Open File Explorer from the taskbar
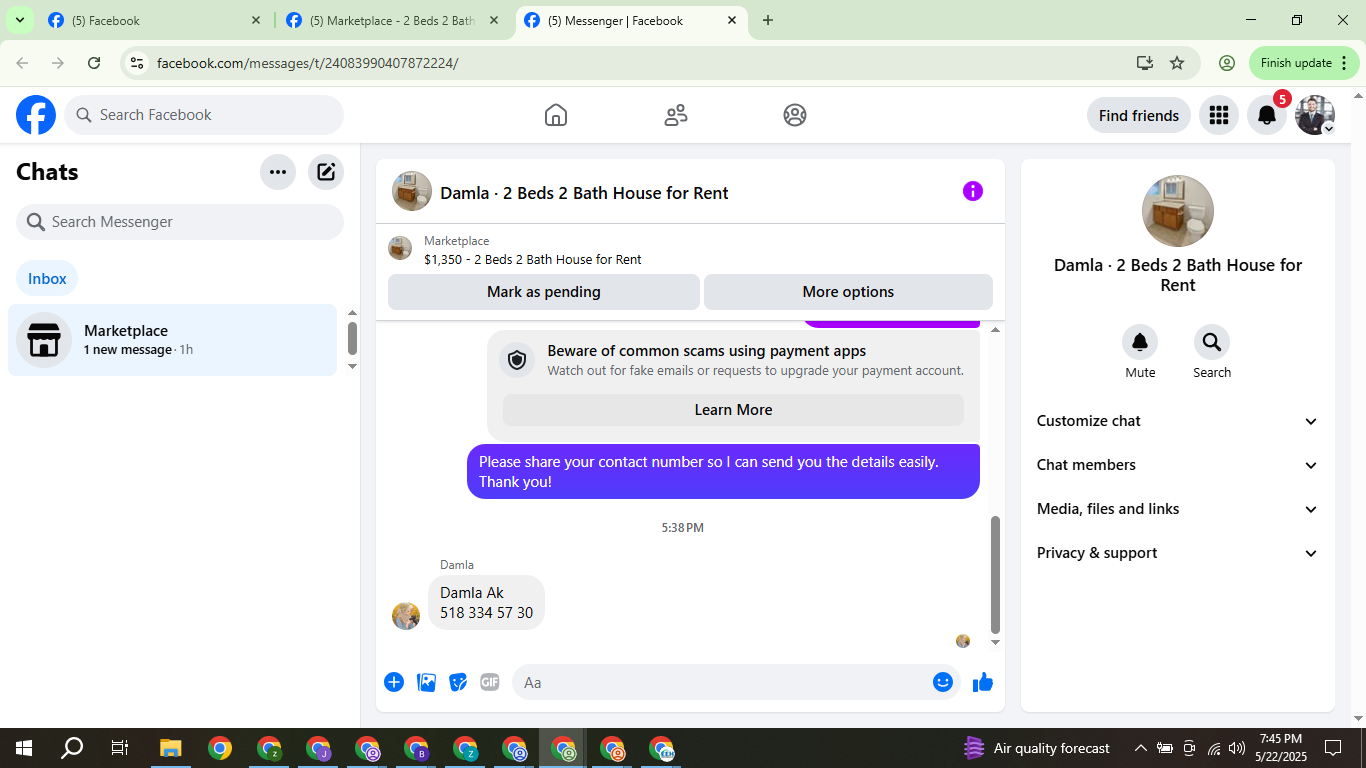The image size is (1366, 768). [x=171, y=748]
